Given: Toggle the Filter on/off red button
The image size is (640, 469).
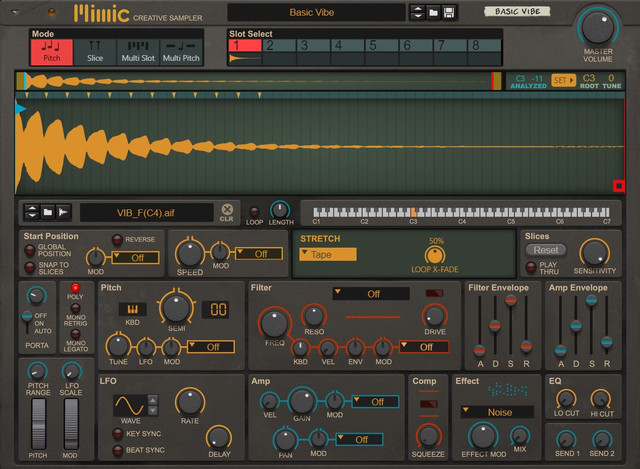Looking at the screenshot, I should click(x=434, y=293).
